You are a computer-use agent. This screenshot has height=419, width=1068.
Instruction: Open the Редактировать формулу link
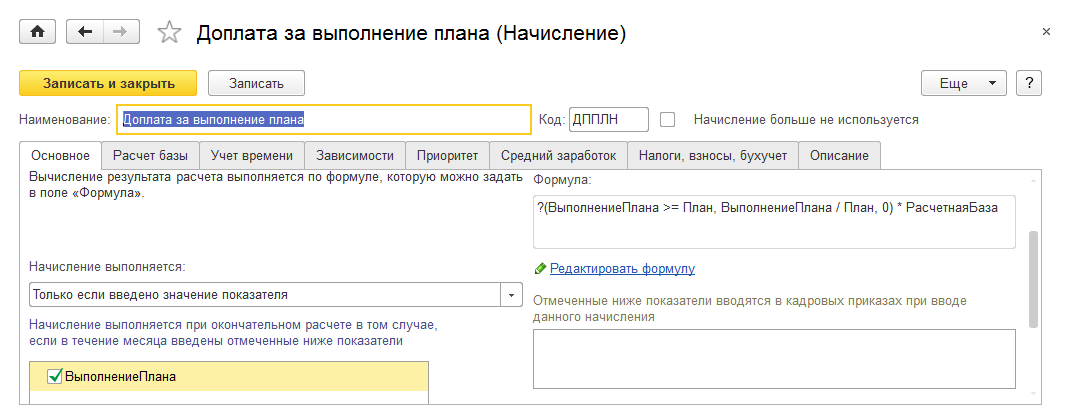pyautogui.click(x=622, y=269)
